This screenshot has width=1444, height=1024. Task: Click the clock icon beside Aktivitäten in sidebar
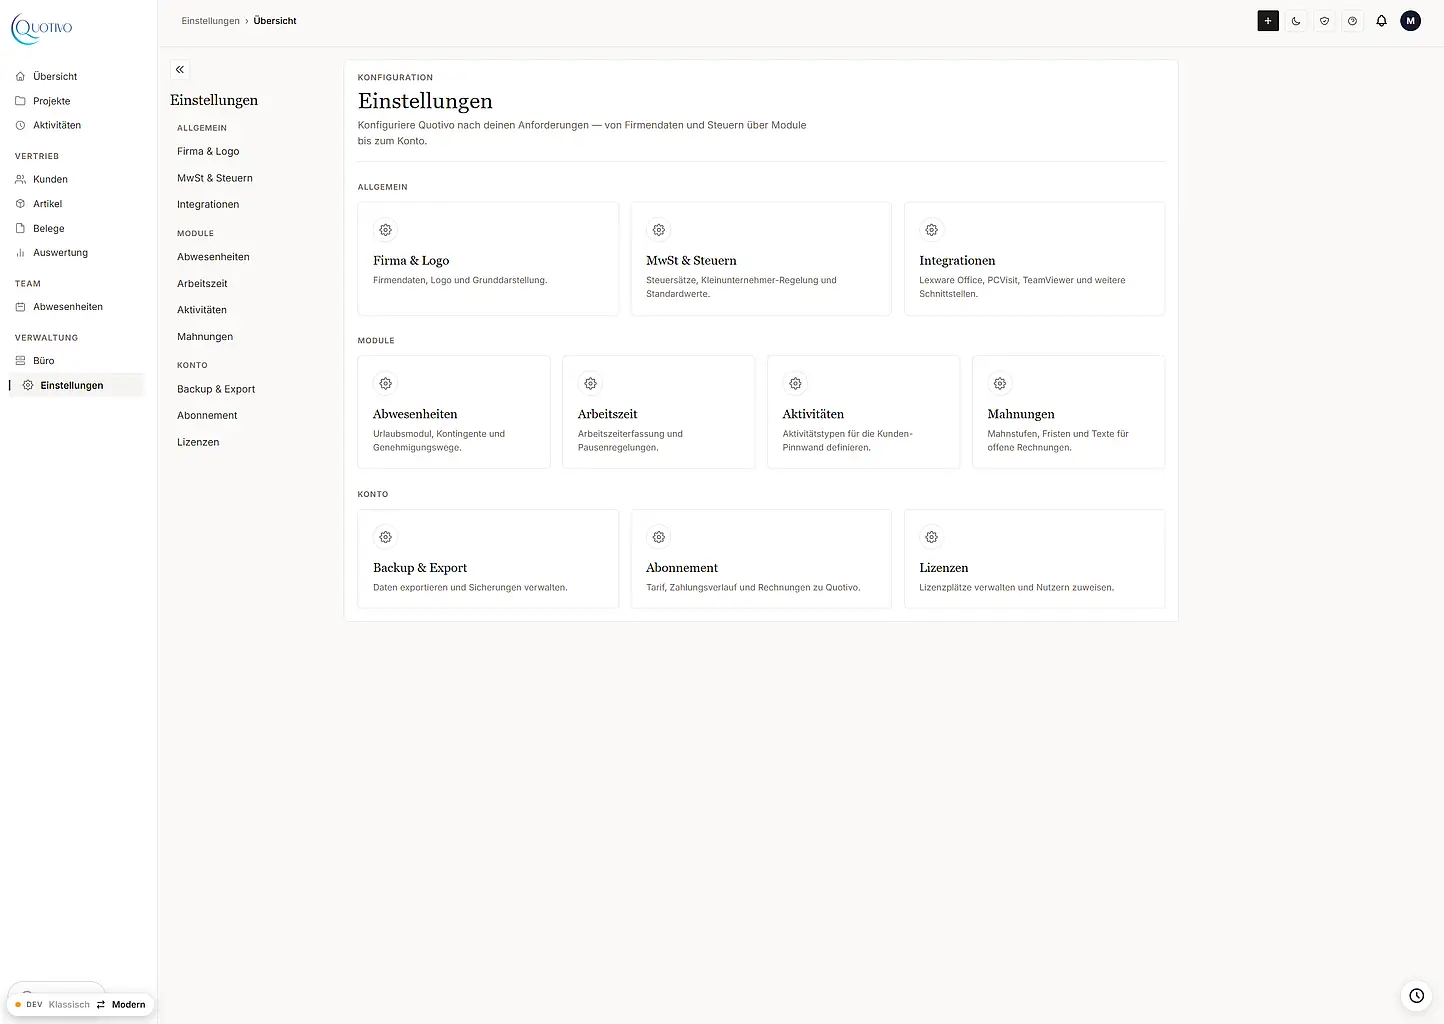[x=20, y=125]
